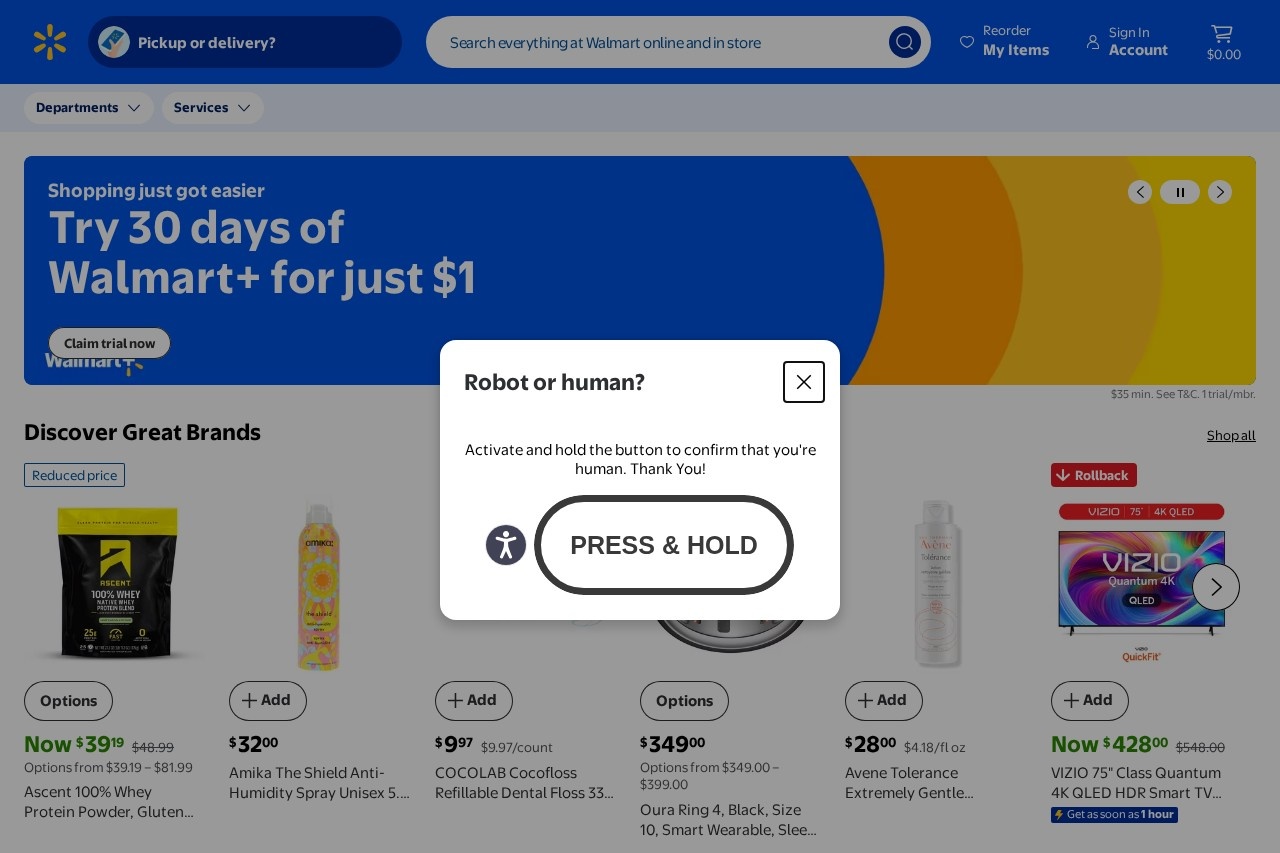
Task: Advance to next banner slide
Action: [x=1220, y=192]
